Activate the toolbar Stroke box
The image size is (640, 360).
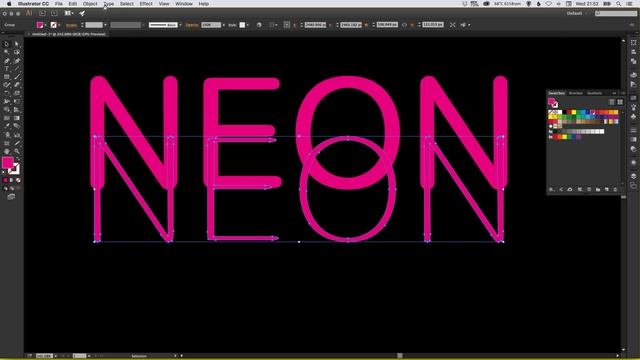click(15, 169)
